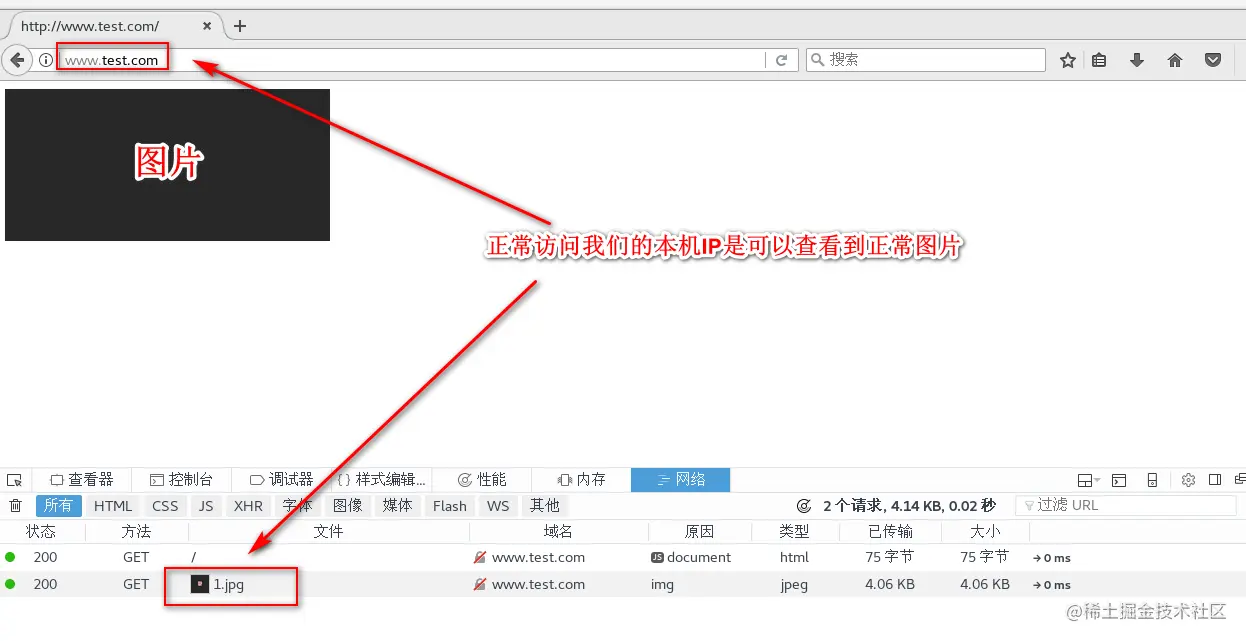
Task: Bookmark this page with the star icon
Action: [x=1068, y=60]
